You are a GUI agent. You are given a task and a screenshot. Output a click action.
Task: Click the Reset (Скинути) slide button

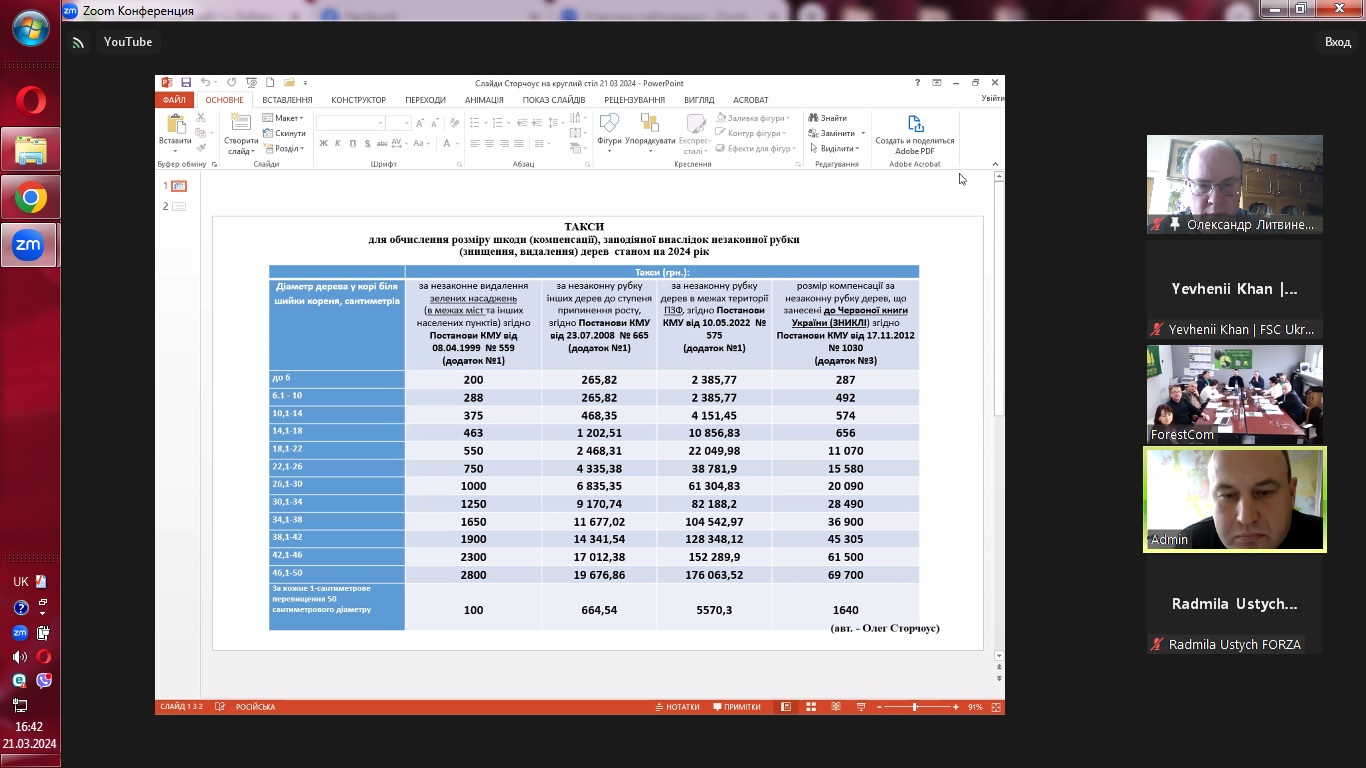[x=284, y=133]
